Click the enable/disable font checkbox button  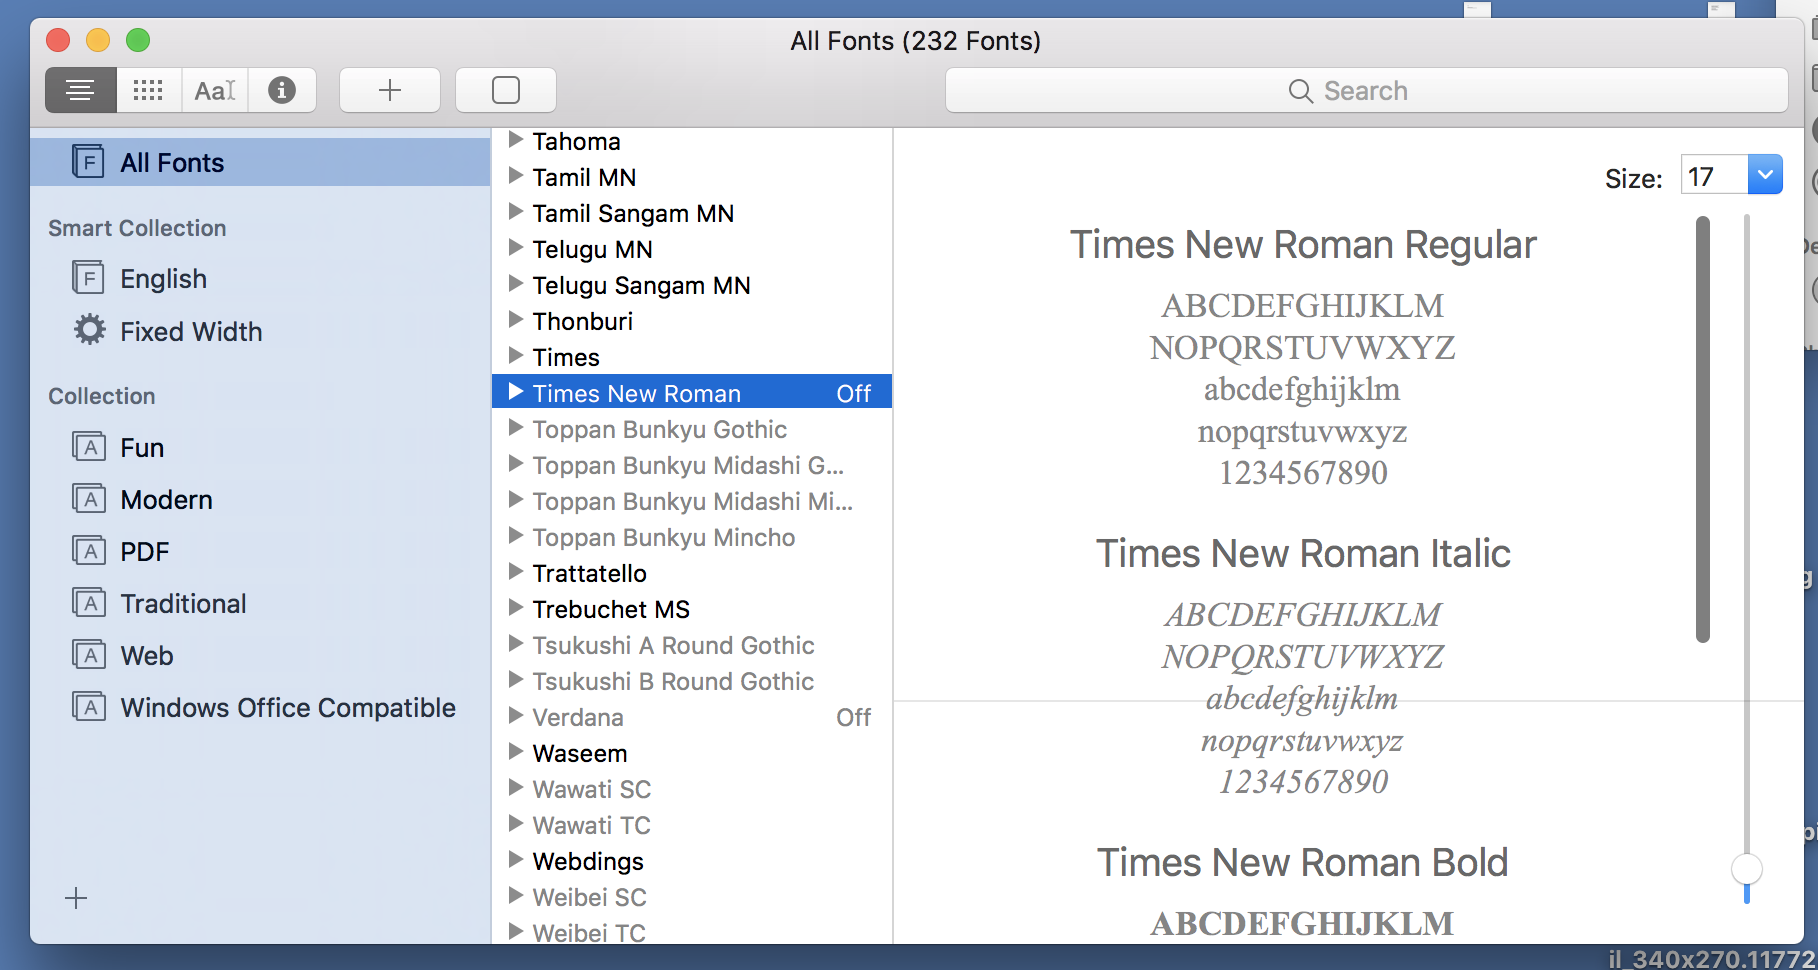506,91
